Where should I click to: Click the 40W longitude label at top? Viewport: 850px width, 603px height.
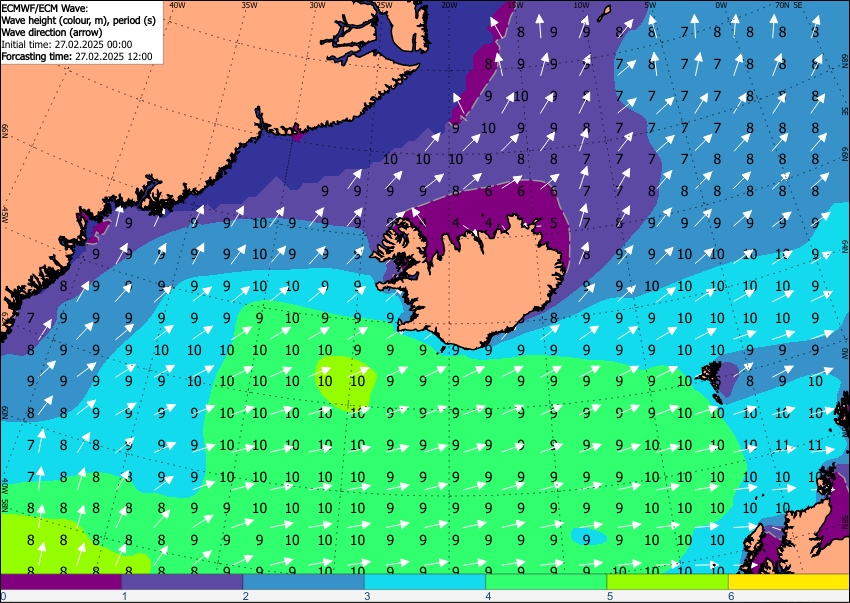point(177,5)
